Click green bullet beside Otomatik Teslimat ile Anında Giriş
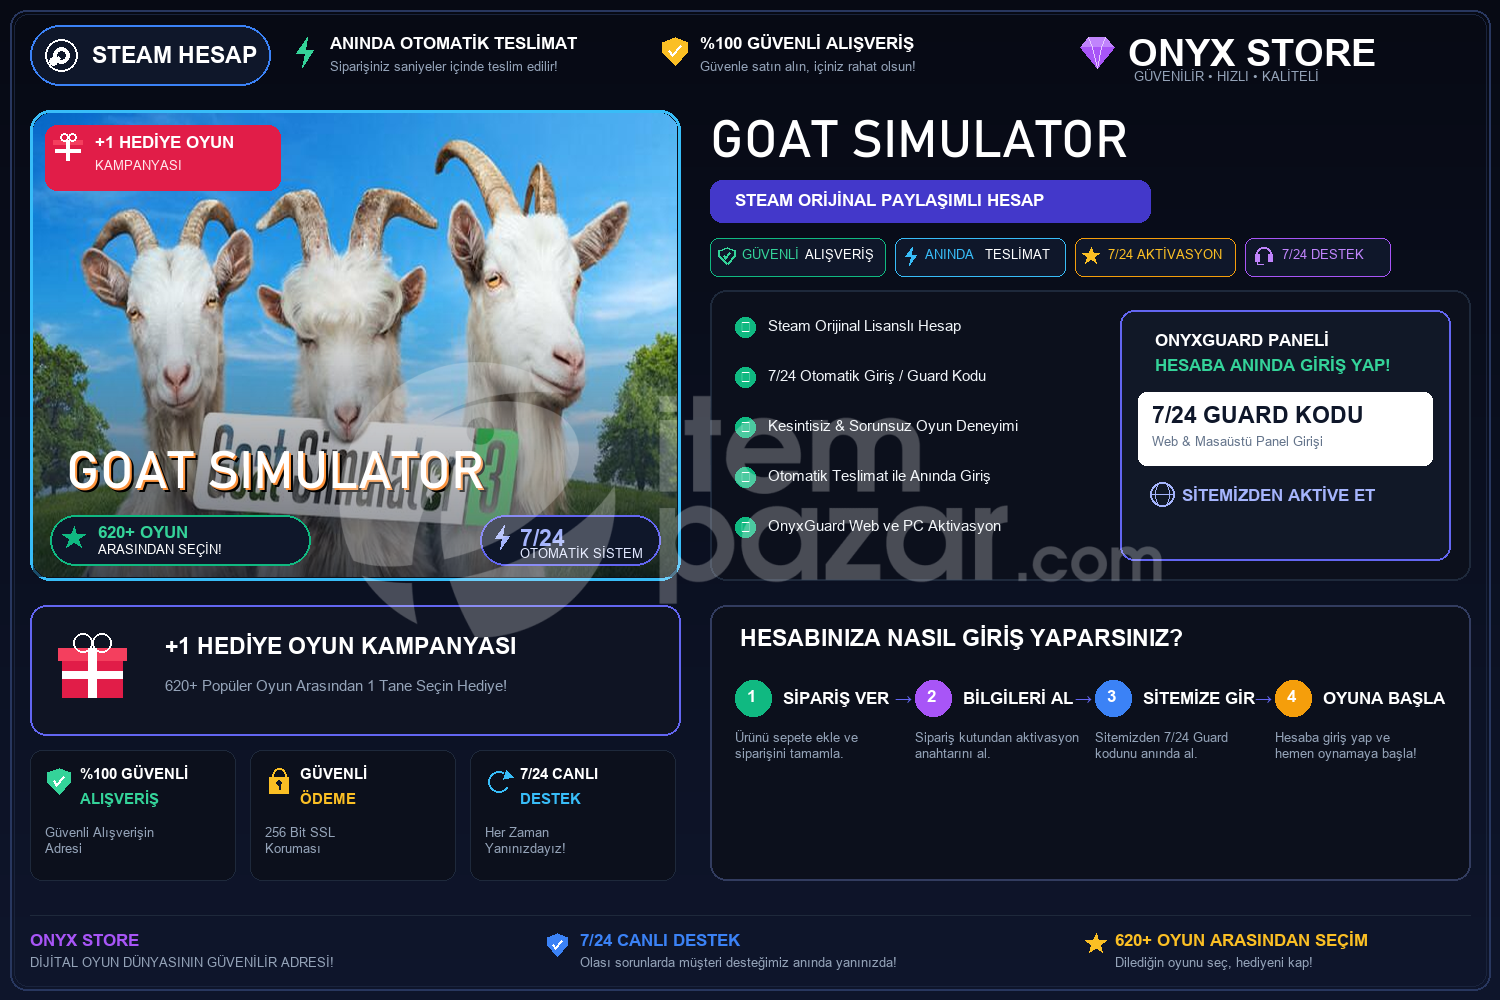 [x=745, y=477]
